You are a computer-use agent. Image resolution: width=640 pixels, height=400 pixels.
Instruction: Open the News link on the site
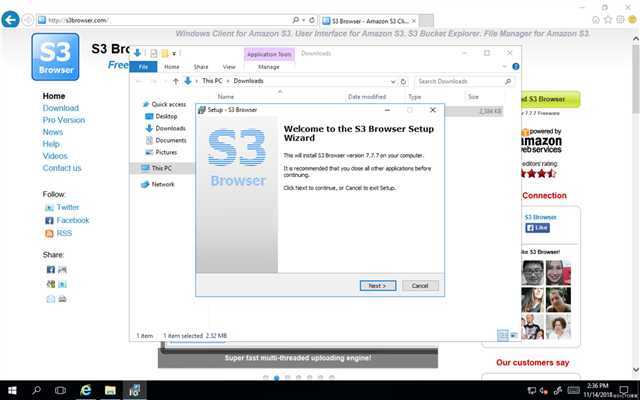click(53, 132)
